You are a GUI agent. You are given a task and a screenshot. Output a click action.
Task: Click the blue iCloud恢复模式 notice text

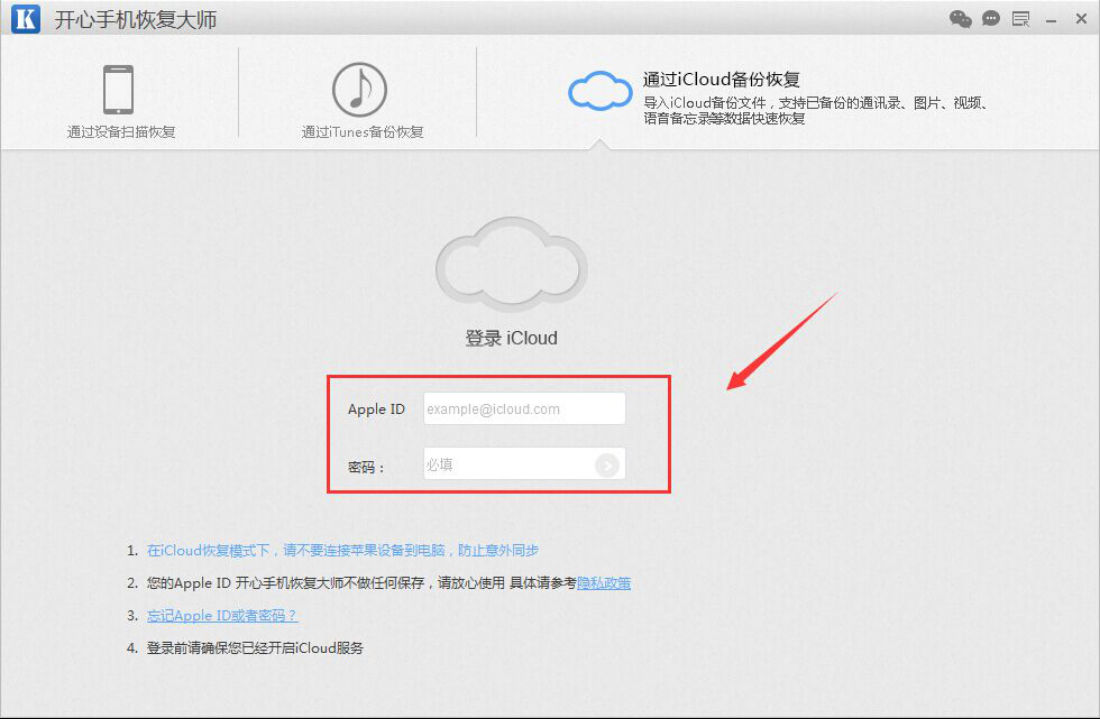coord(342,551)
